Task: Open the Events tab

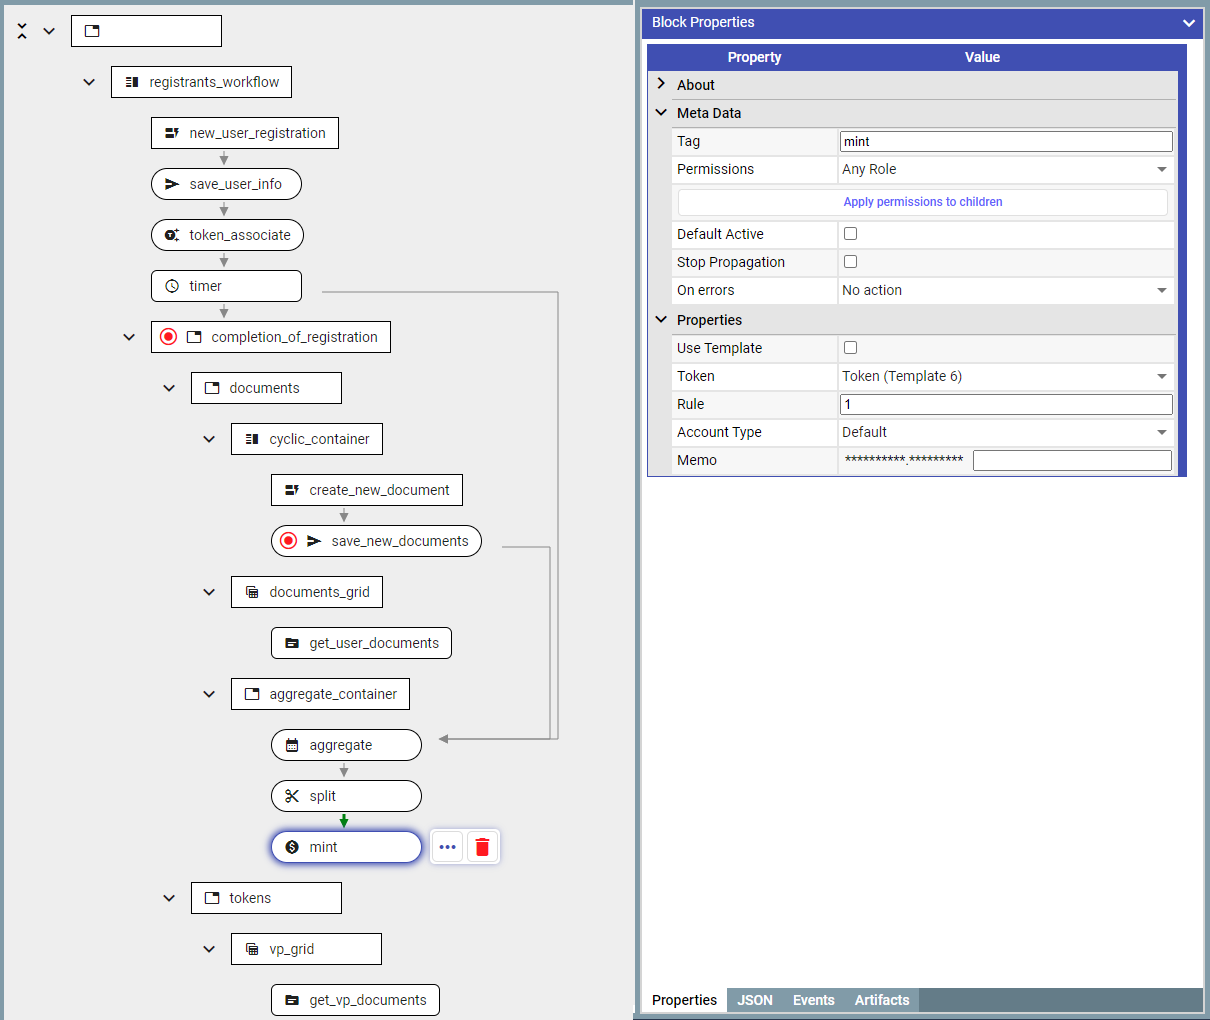Action: pyautogui.click(x=813, y=1000)
